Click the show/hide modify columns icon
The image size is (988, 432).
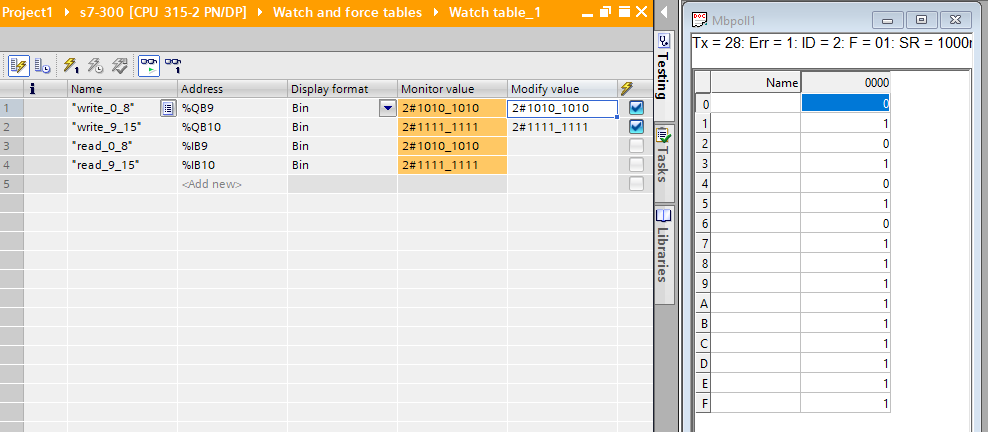coord(18,65)
